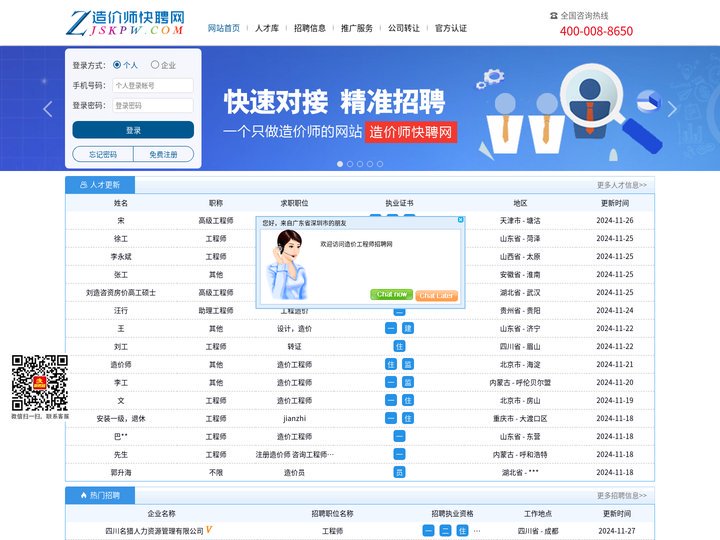The height and width of the screenshot is (540, 720).
Task: Click the 内蒙古 - 呼伦贝尔盟 region cell
Action: coord(520,382)
